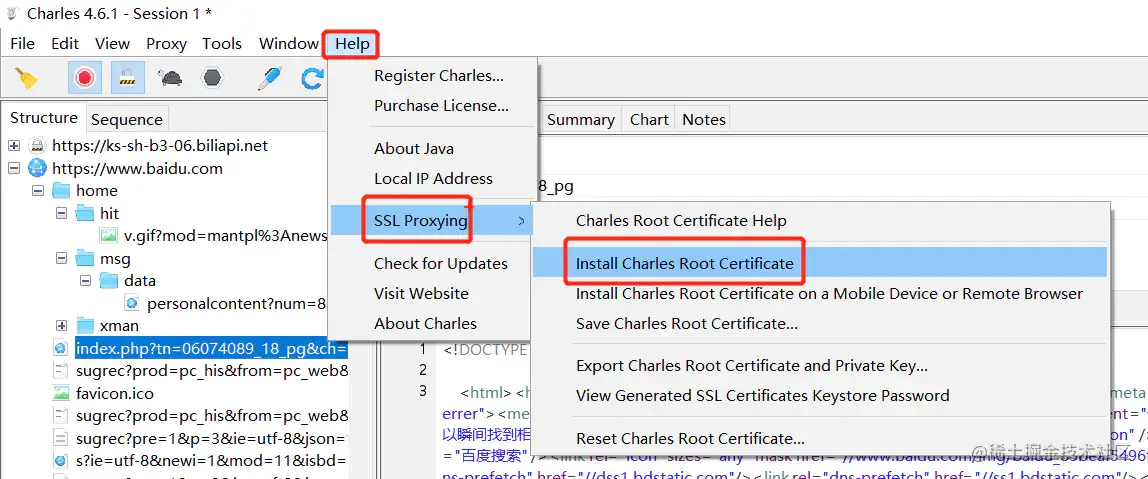Open the Notes tab
Image resolution: width=1148 pixels, height=479 pixels.
click(704, 119)
